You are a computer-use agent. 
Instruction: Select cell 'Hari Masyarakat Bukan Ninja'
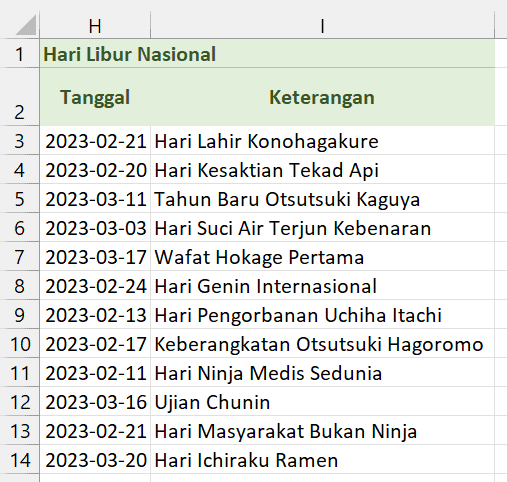[x=322, y=430]
